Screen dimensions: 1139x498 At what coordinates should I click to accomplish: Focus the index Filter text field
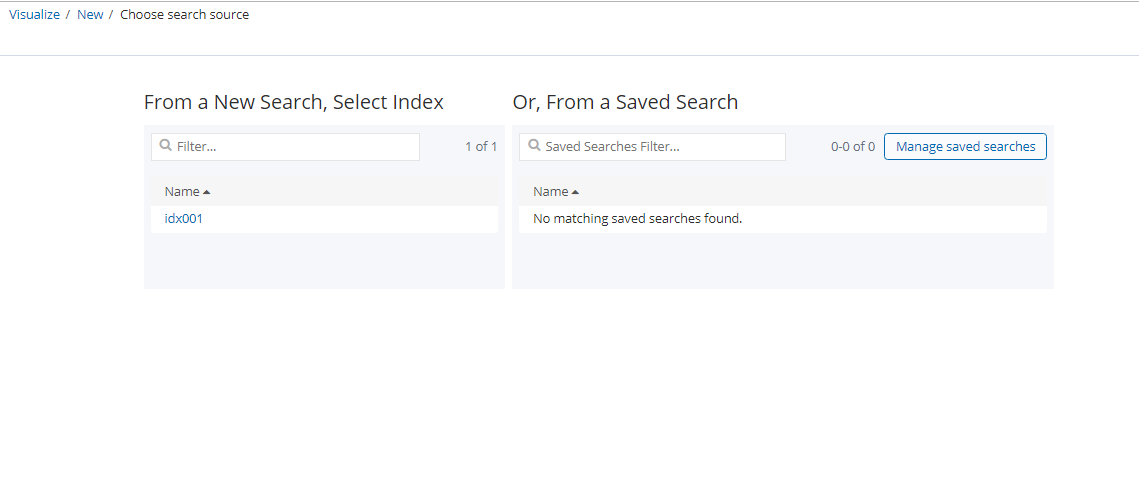click(x=295, y=147)
